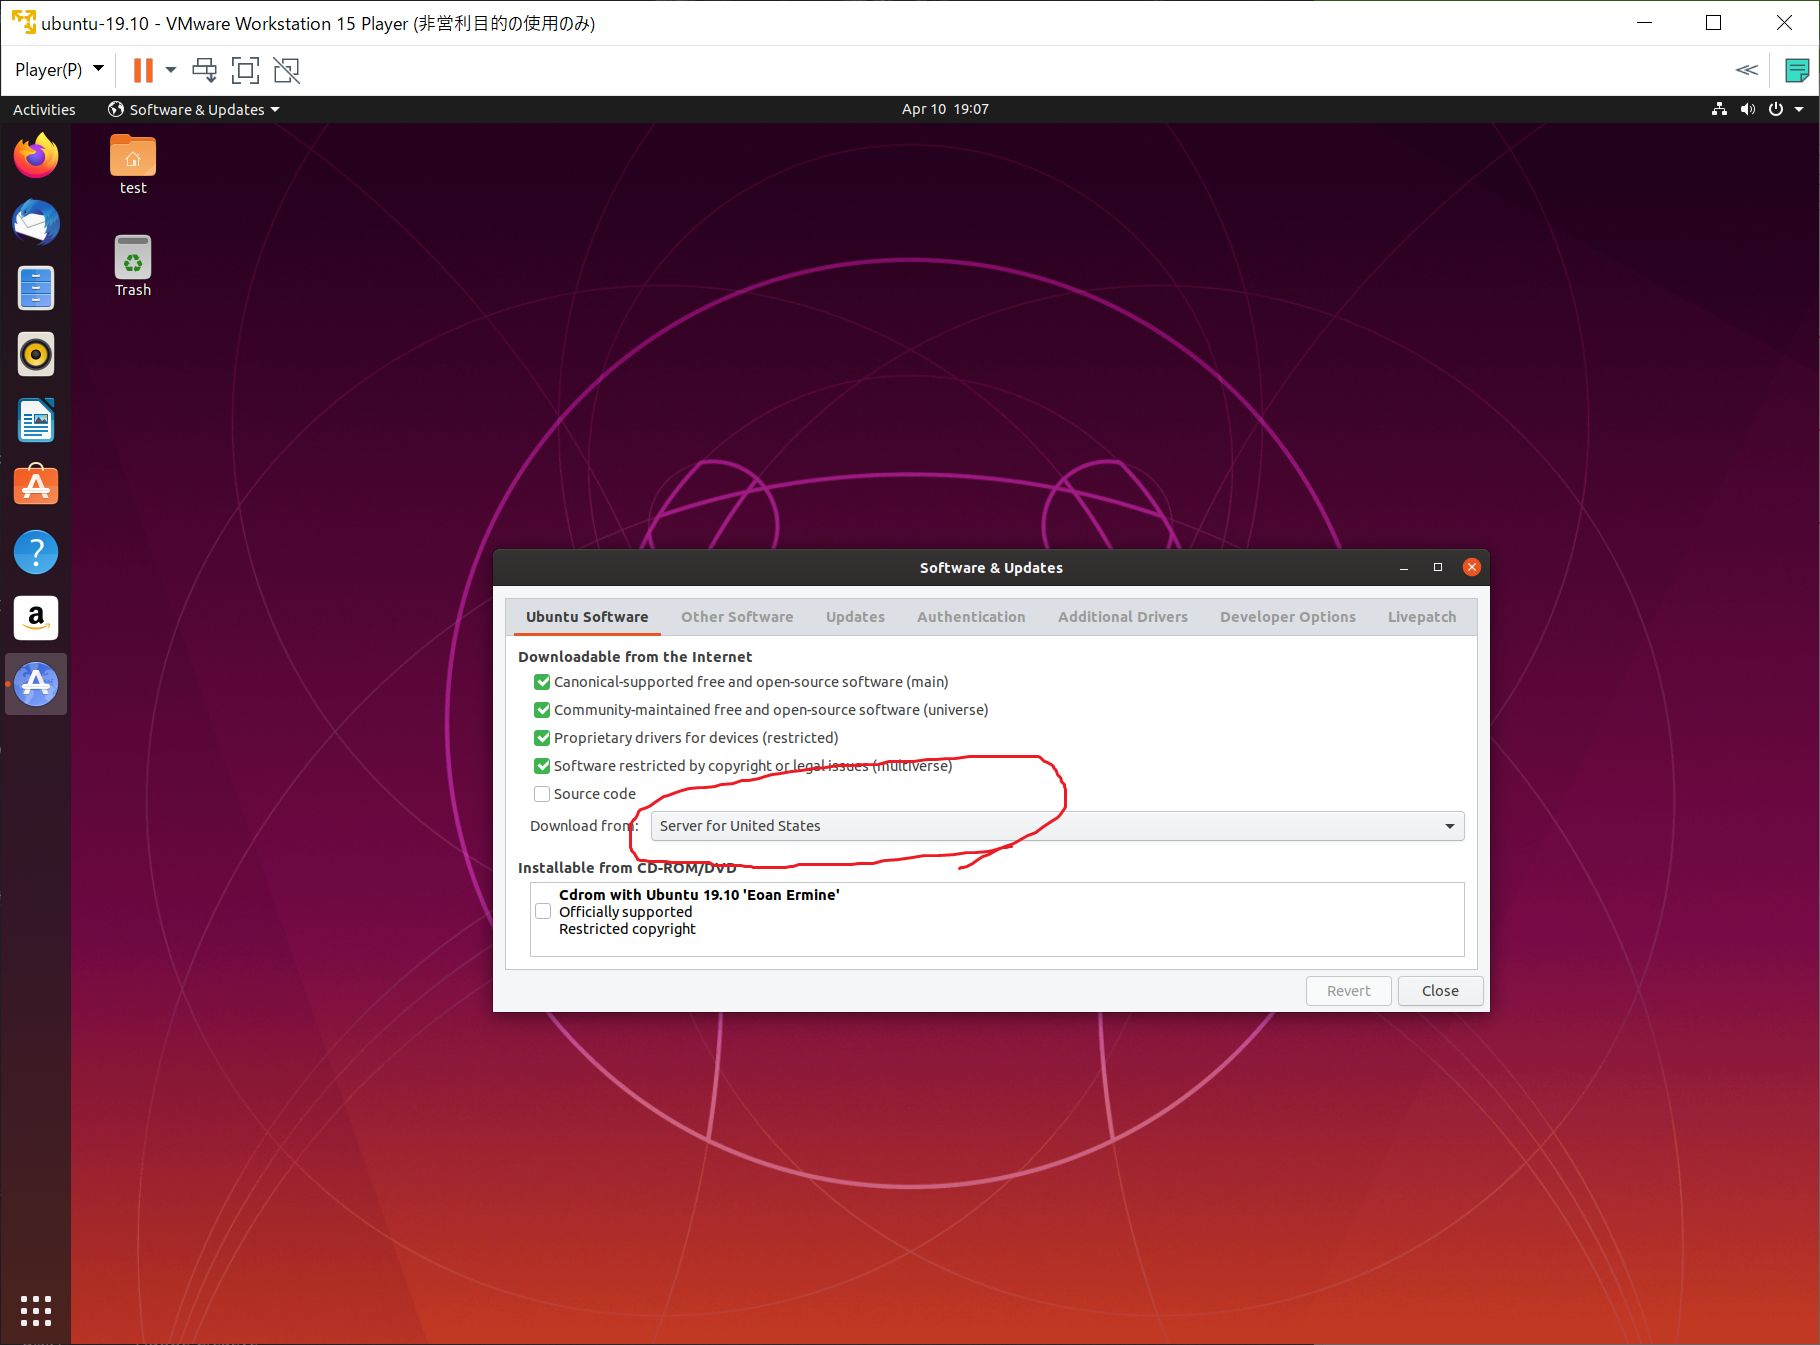
Task: Close Software & Updates with the red X
Action: (x=1472, y=567)
